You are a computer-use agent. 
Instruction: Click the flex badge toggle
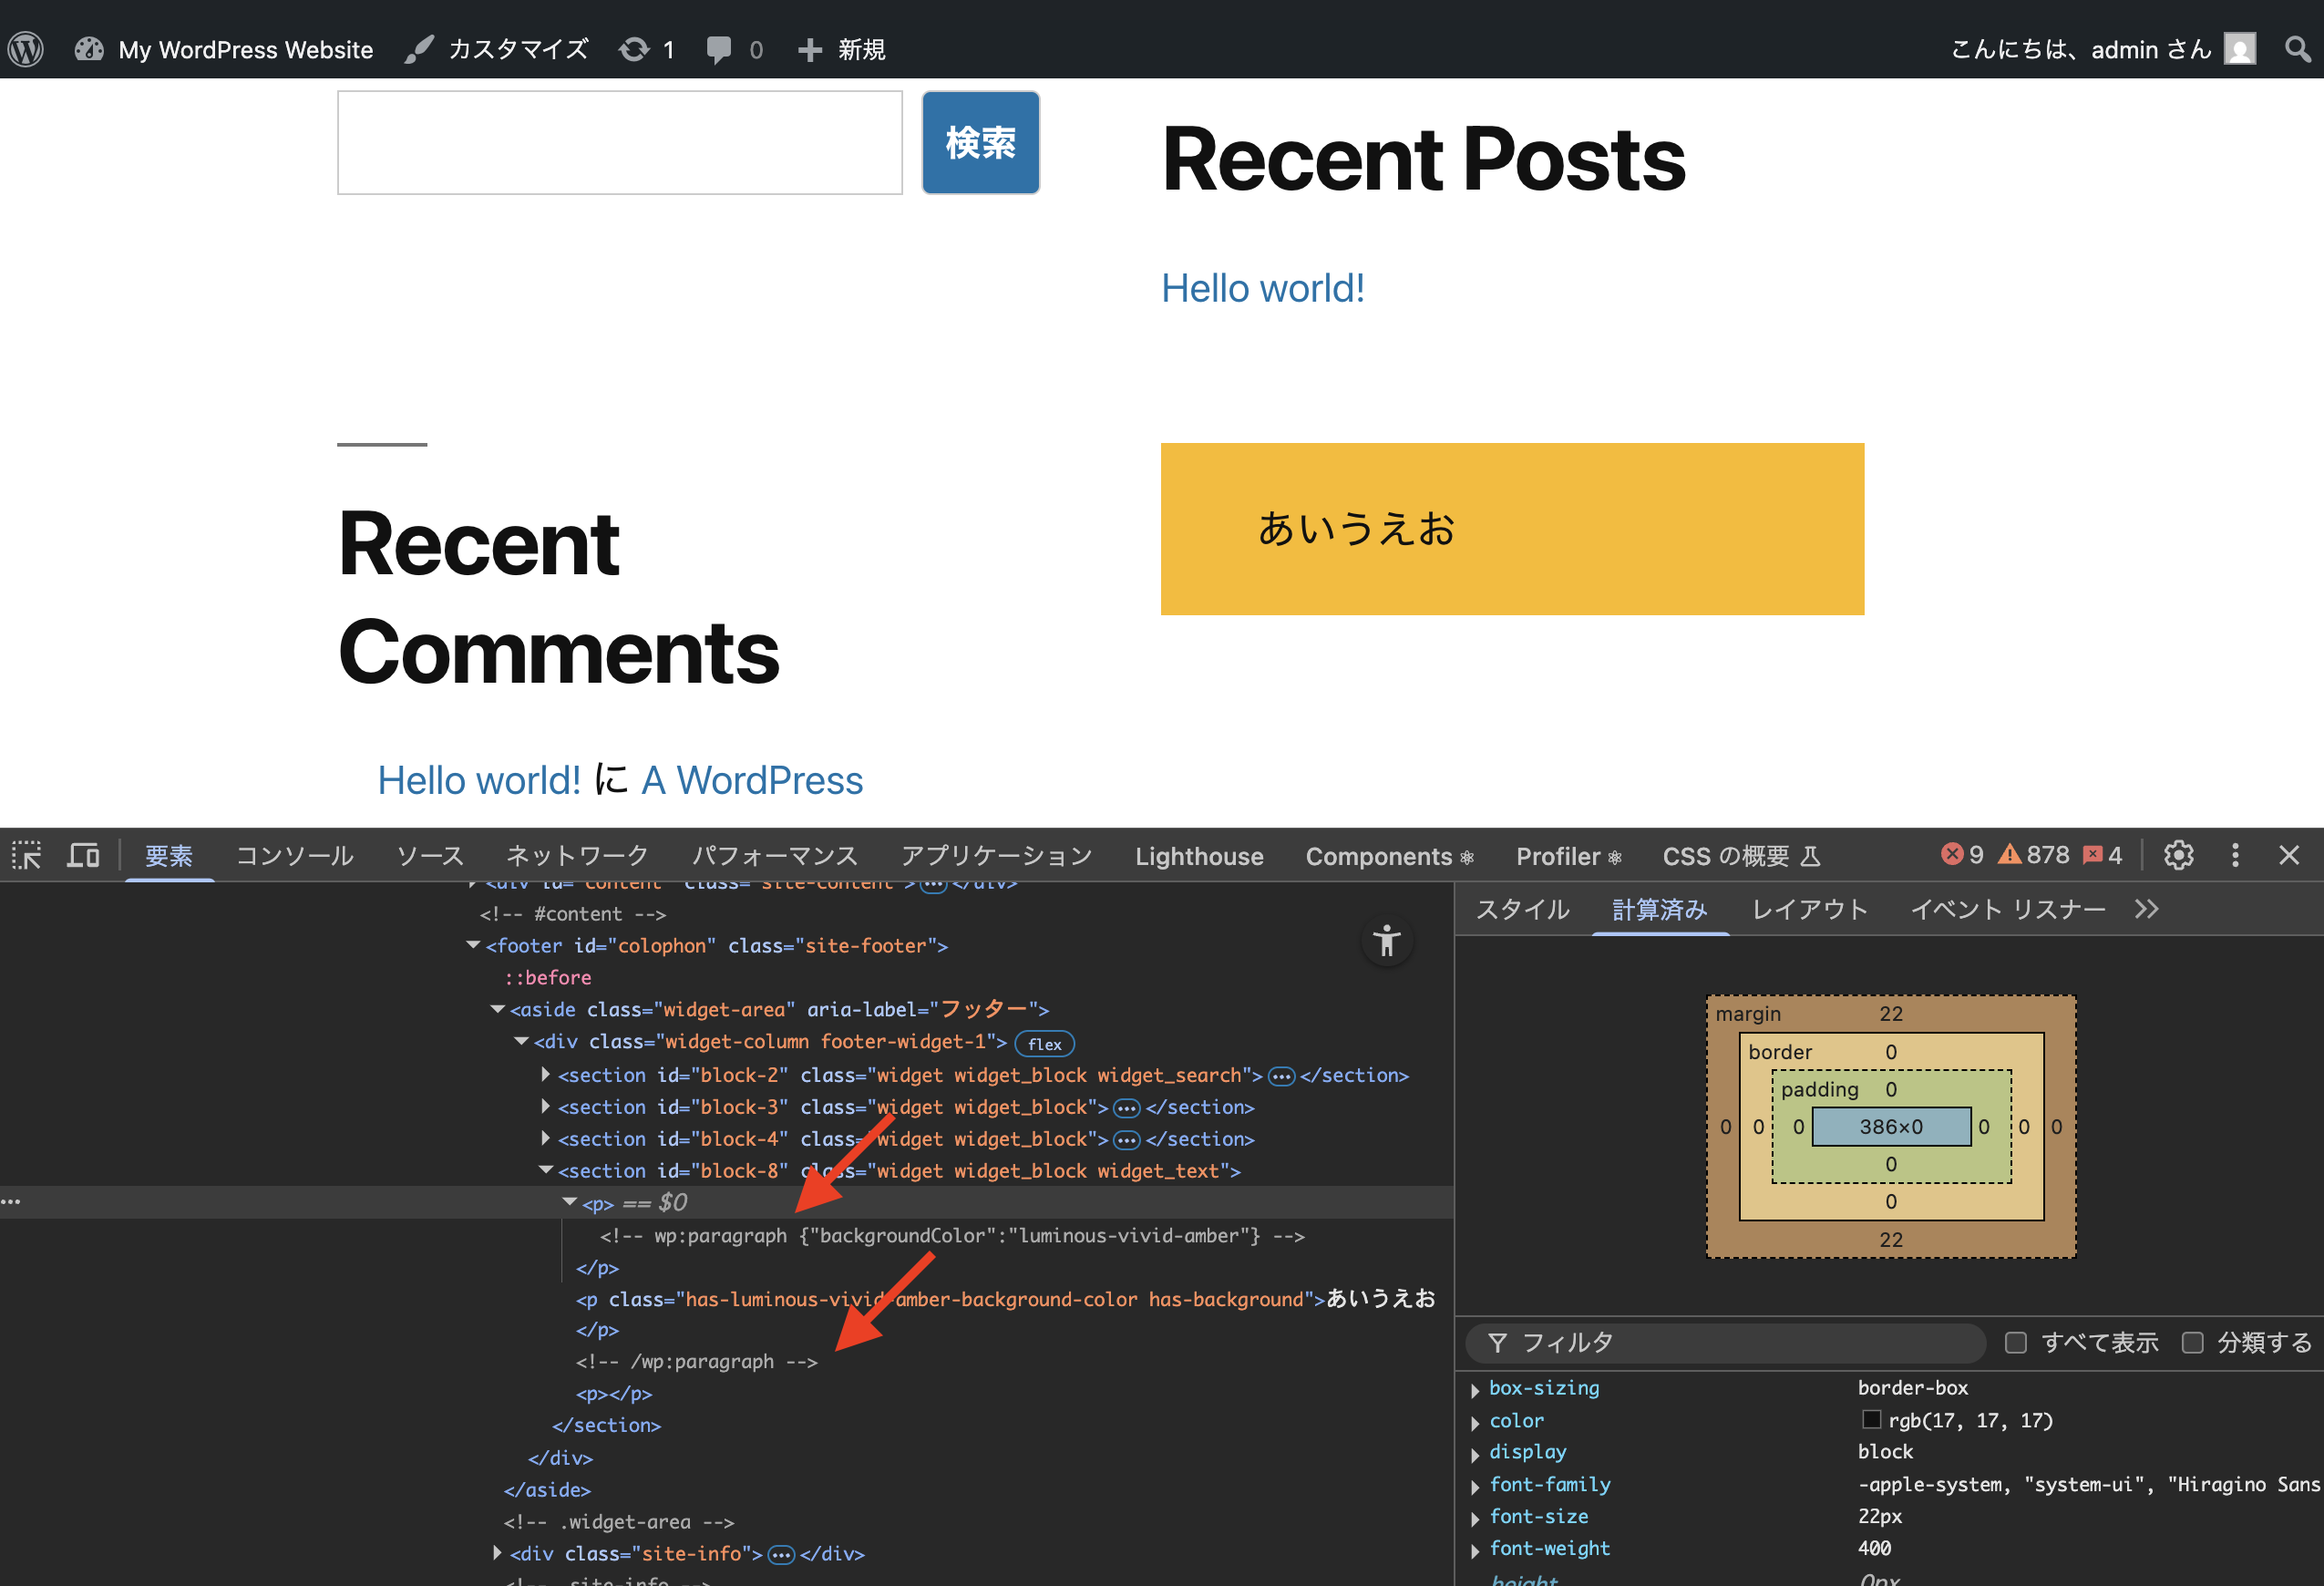pyautogui.click(x=1044, y=1044)
